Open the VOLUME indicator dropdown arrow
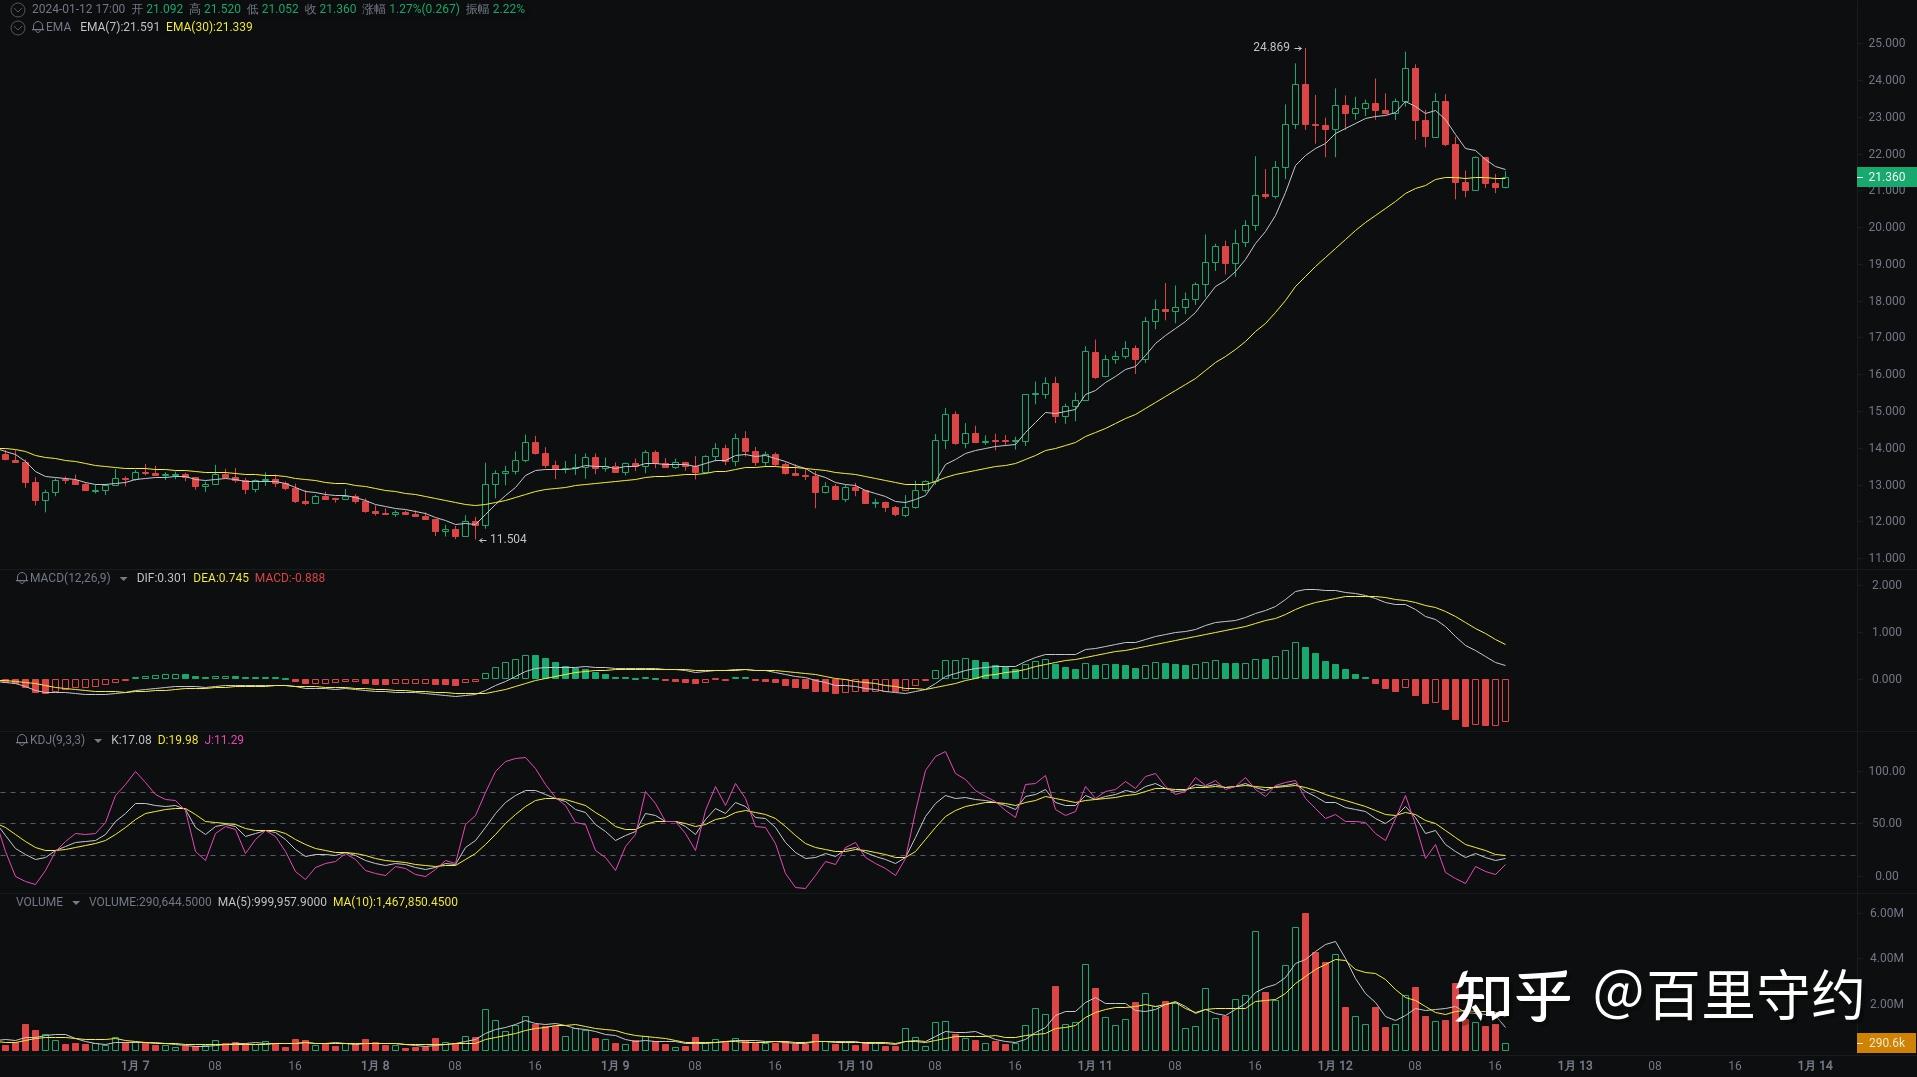This screenshot has height=1077, width=1917. (x=75, y=903)
